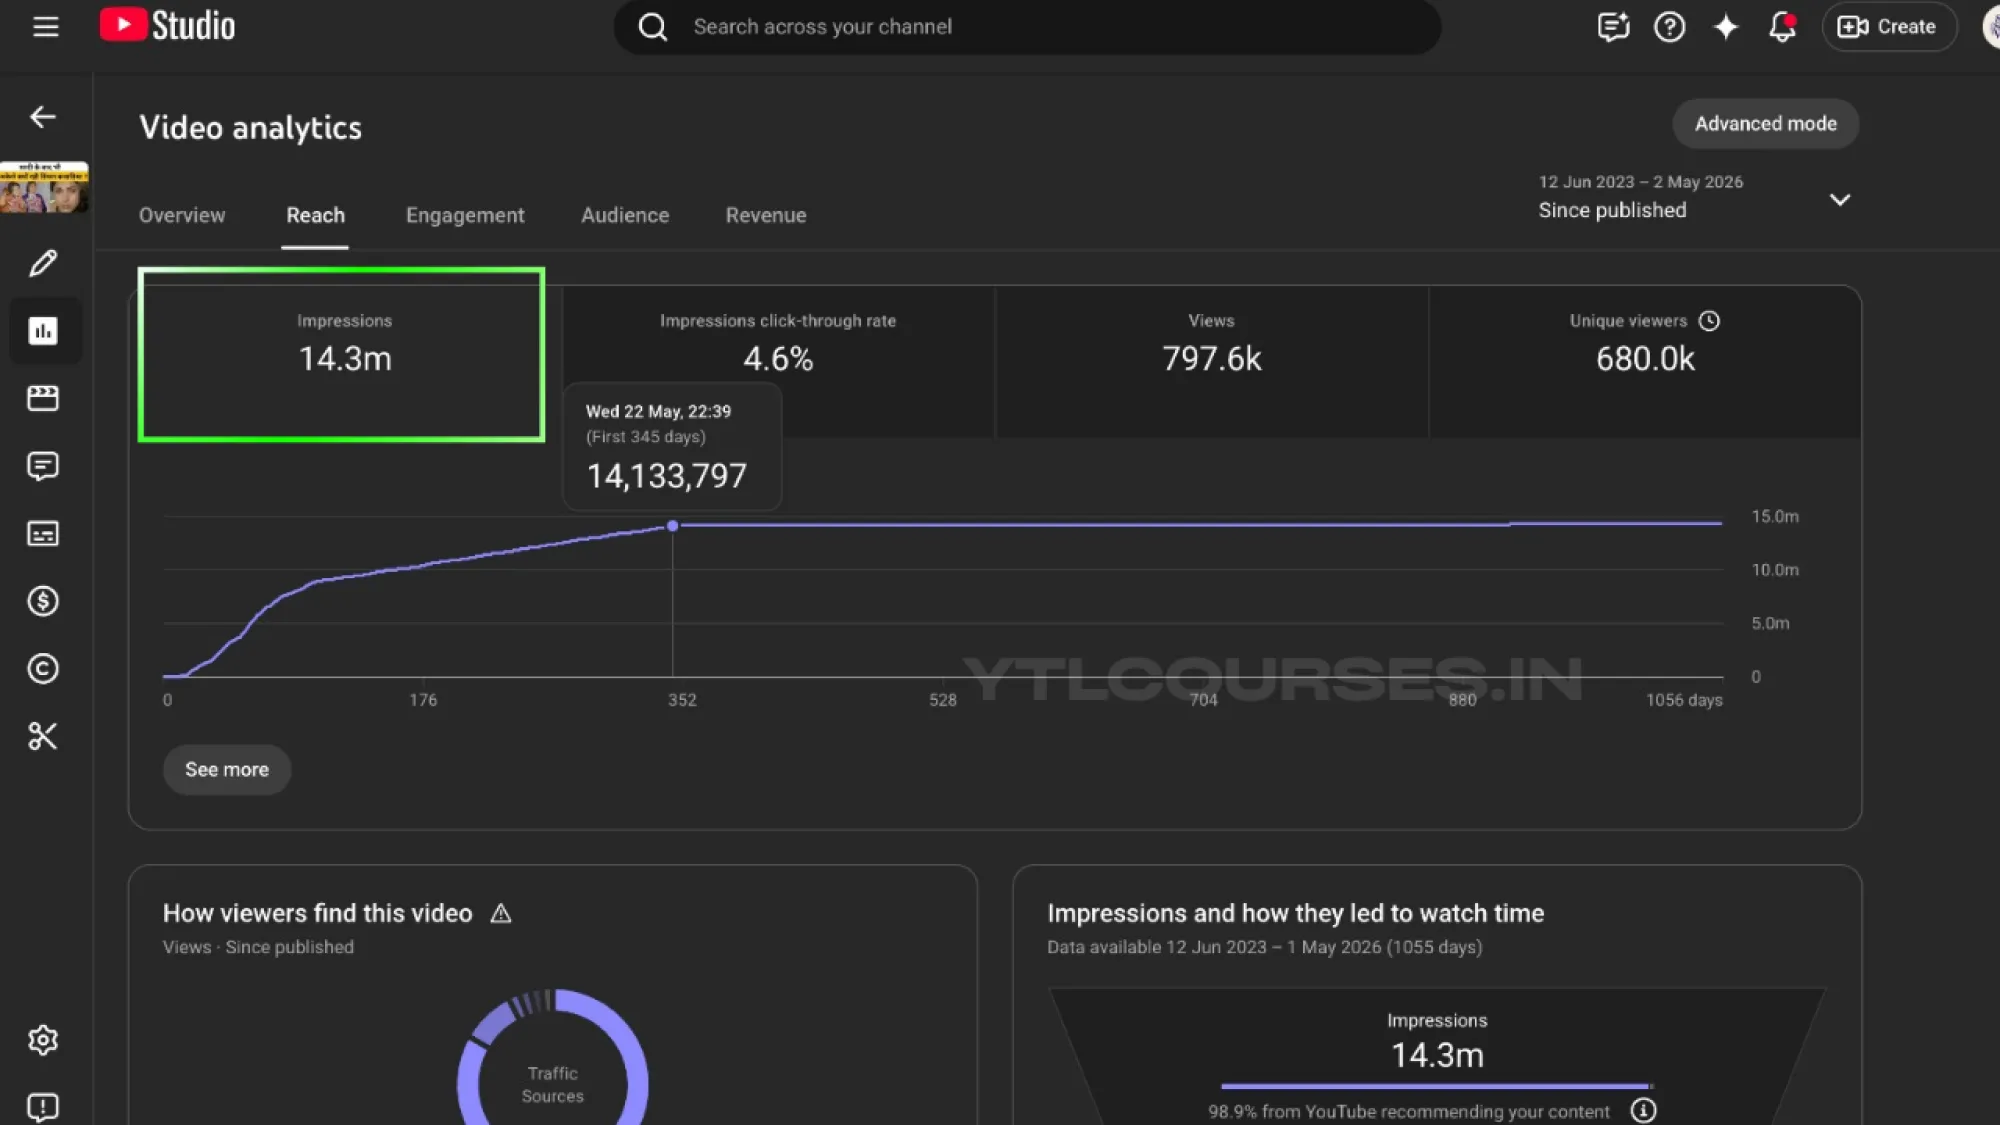2000x1125 pixels.
Task: Open the help question mark icon
Action: pos(1669,27)
